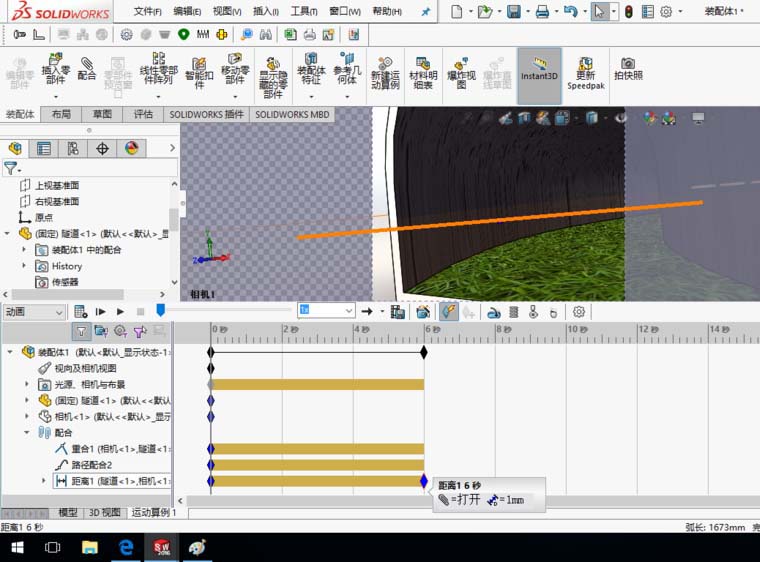
Task: Click the blue keyframe at end of 距离1
Action: [x=424, y=481]
